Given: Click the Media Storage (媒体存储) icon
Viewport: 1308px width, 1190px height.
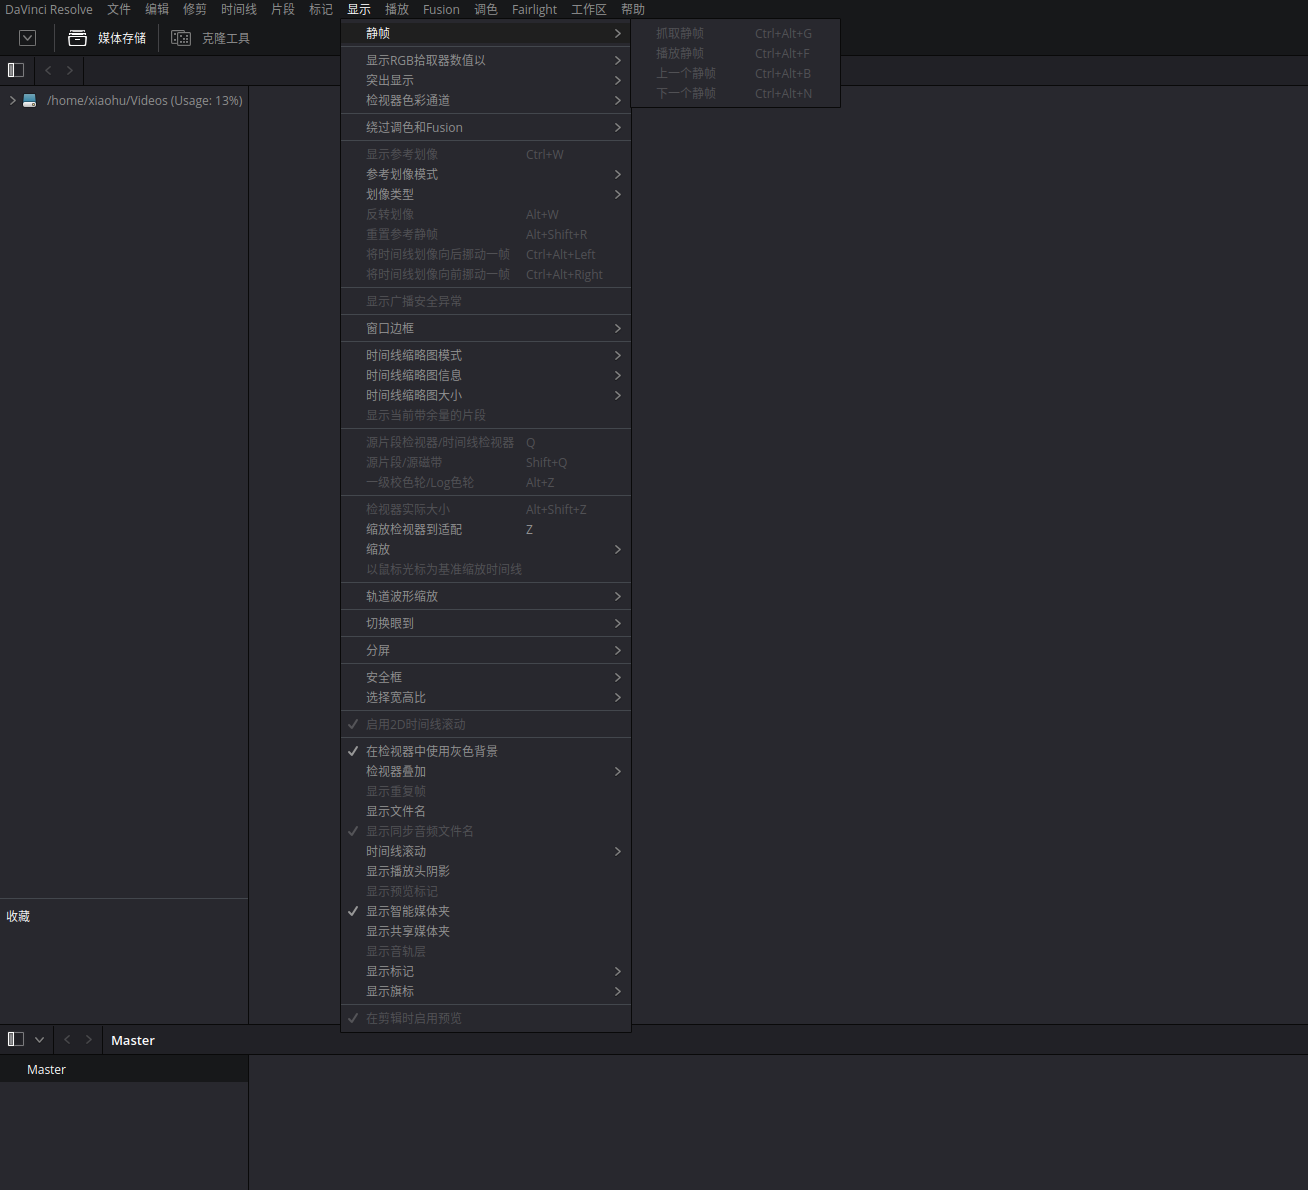Looking at the screenshot, I should coord(77,38).
